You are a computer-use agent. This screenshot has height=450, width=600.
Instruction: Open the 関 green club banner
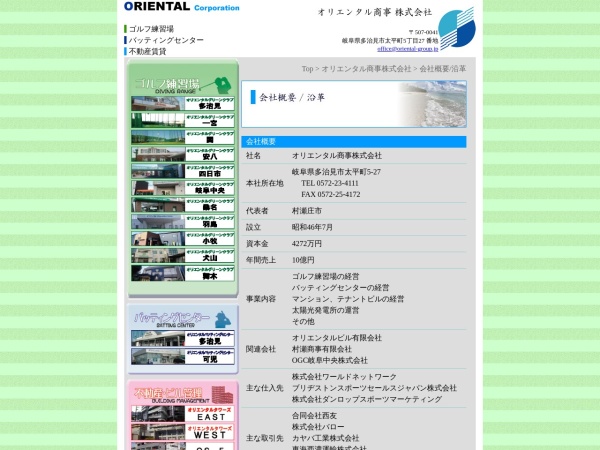coord(183,137)
